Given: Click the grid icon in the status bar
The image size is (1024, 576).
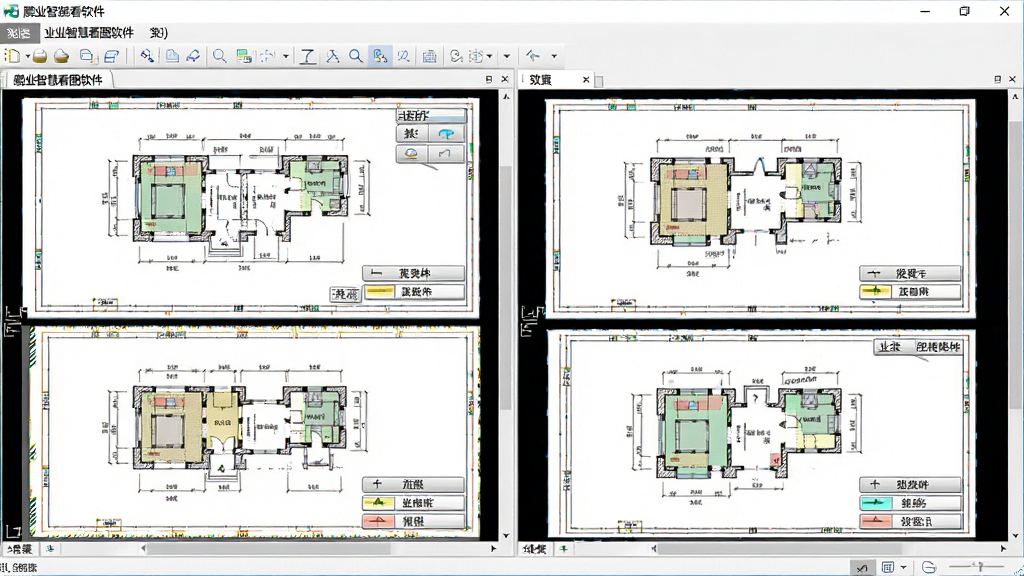Looking at the screenshot, I should [x=888, y=568].
